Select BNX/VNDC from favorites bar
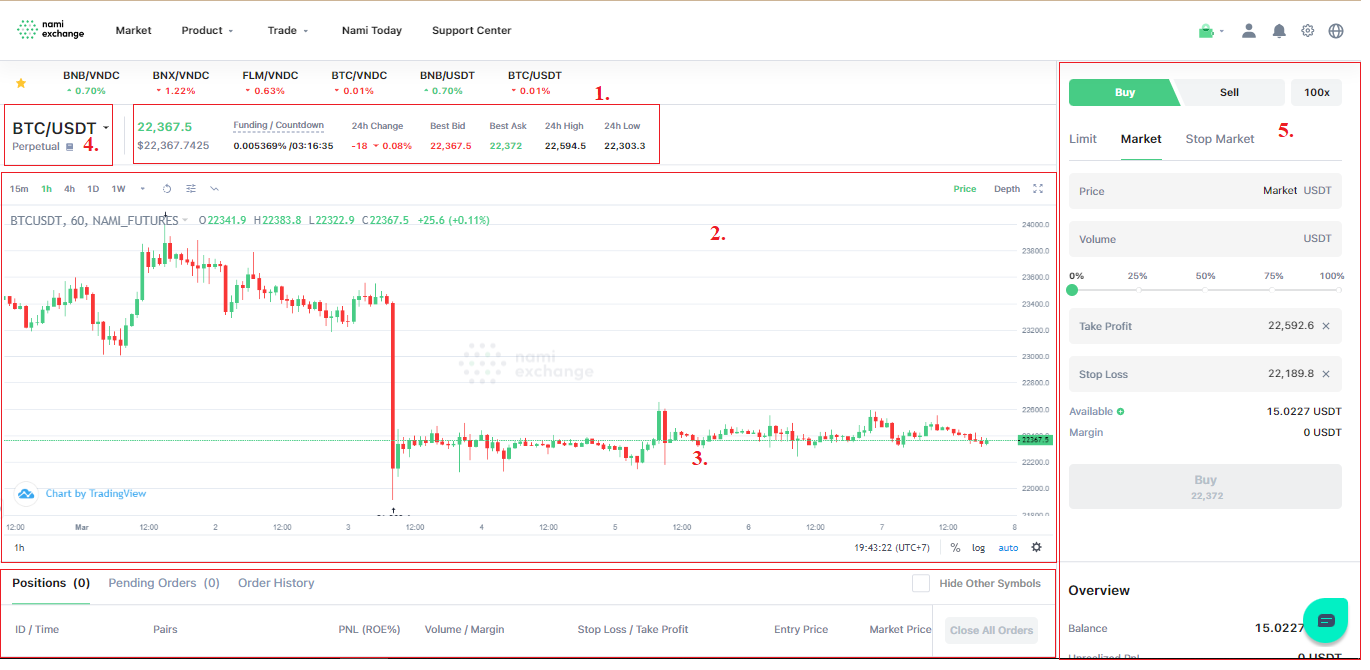Viewport: 1370px width, 670px height. (181, 83)
